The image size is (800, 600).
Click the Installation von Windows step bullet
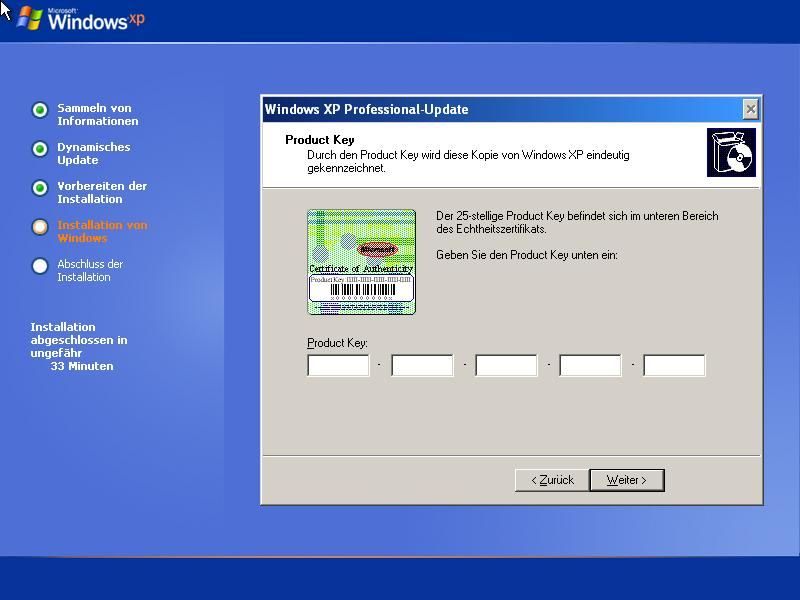pyautogui.click(x=40, y=227)
